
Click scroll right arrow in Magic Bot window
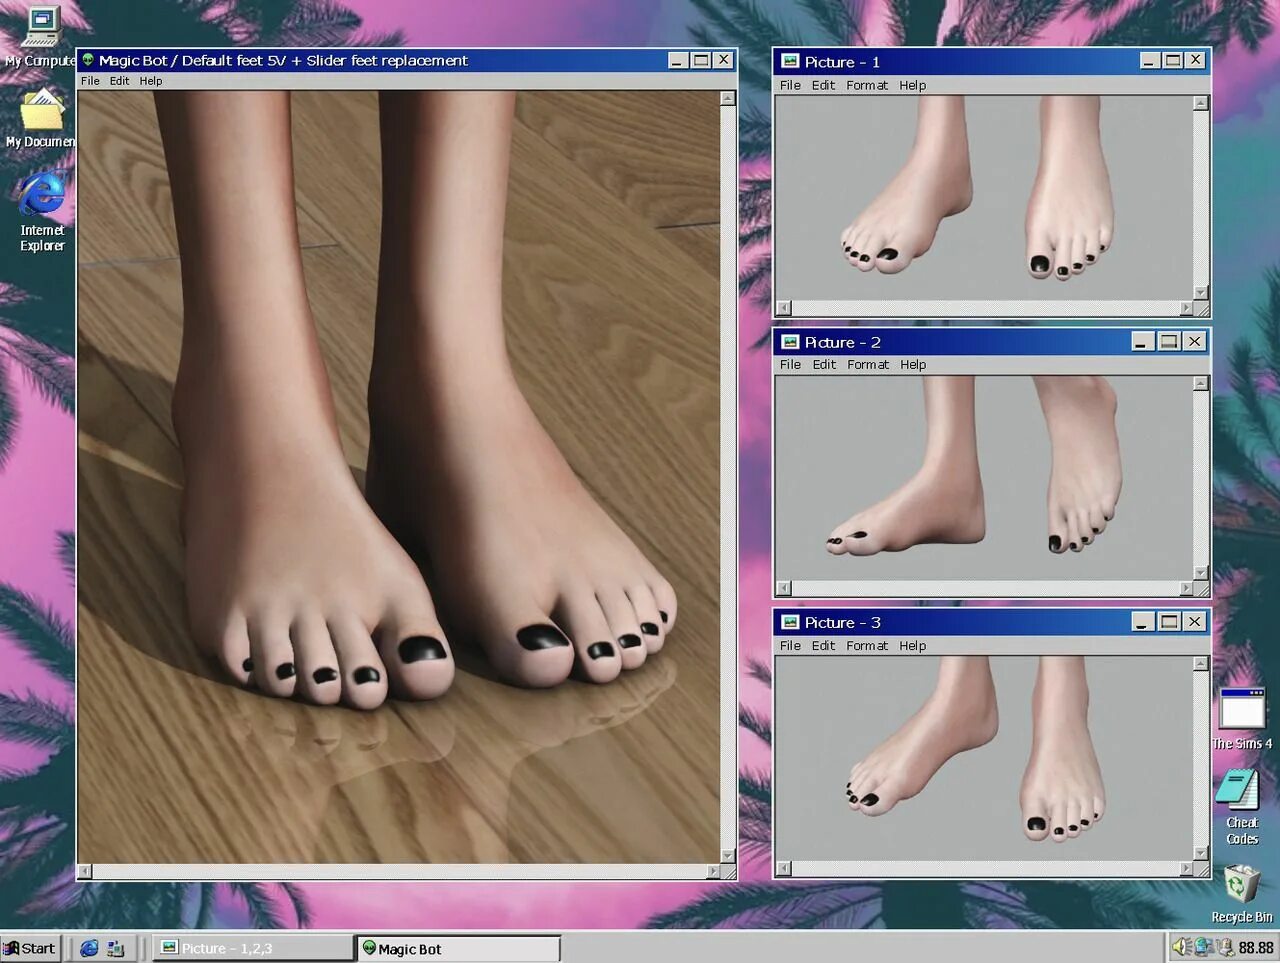pos(713,871)
